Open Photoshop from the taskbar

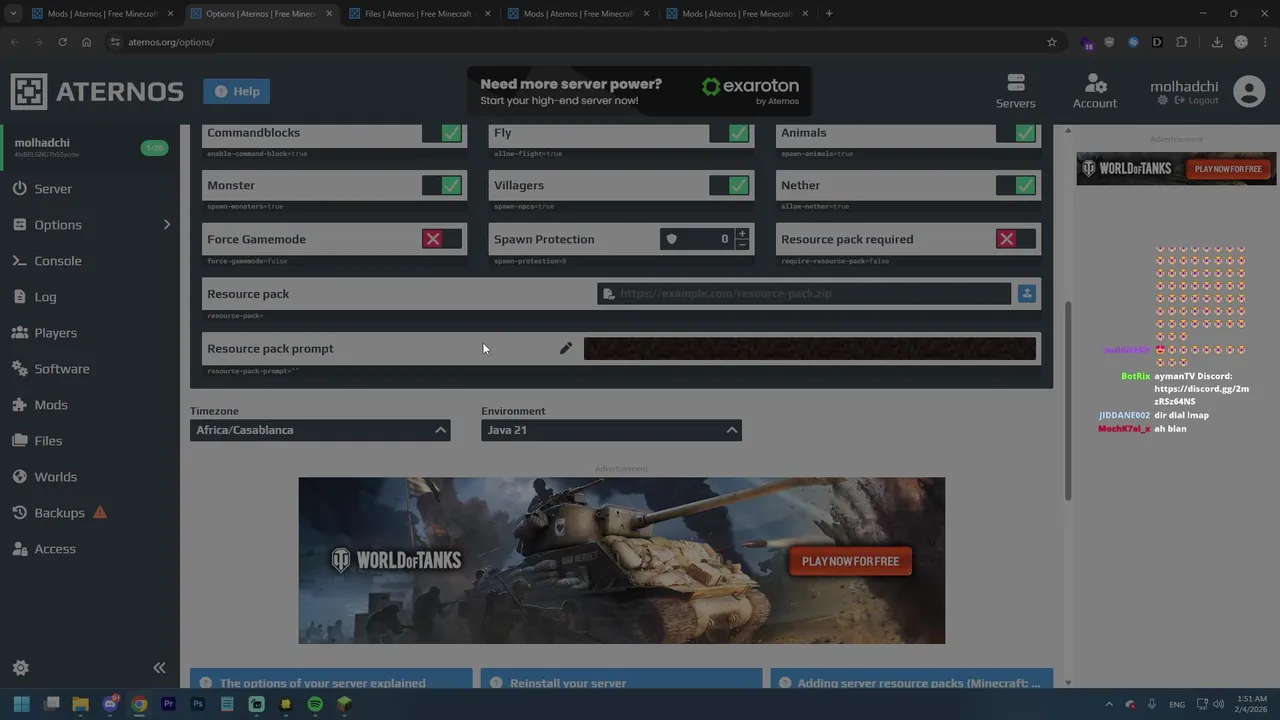point(198,704)
